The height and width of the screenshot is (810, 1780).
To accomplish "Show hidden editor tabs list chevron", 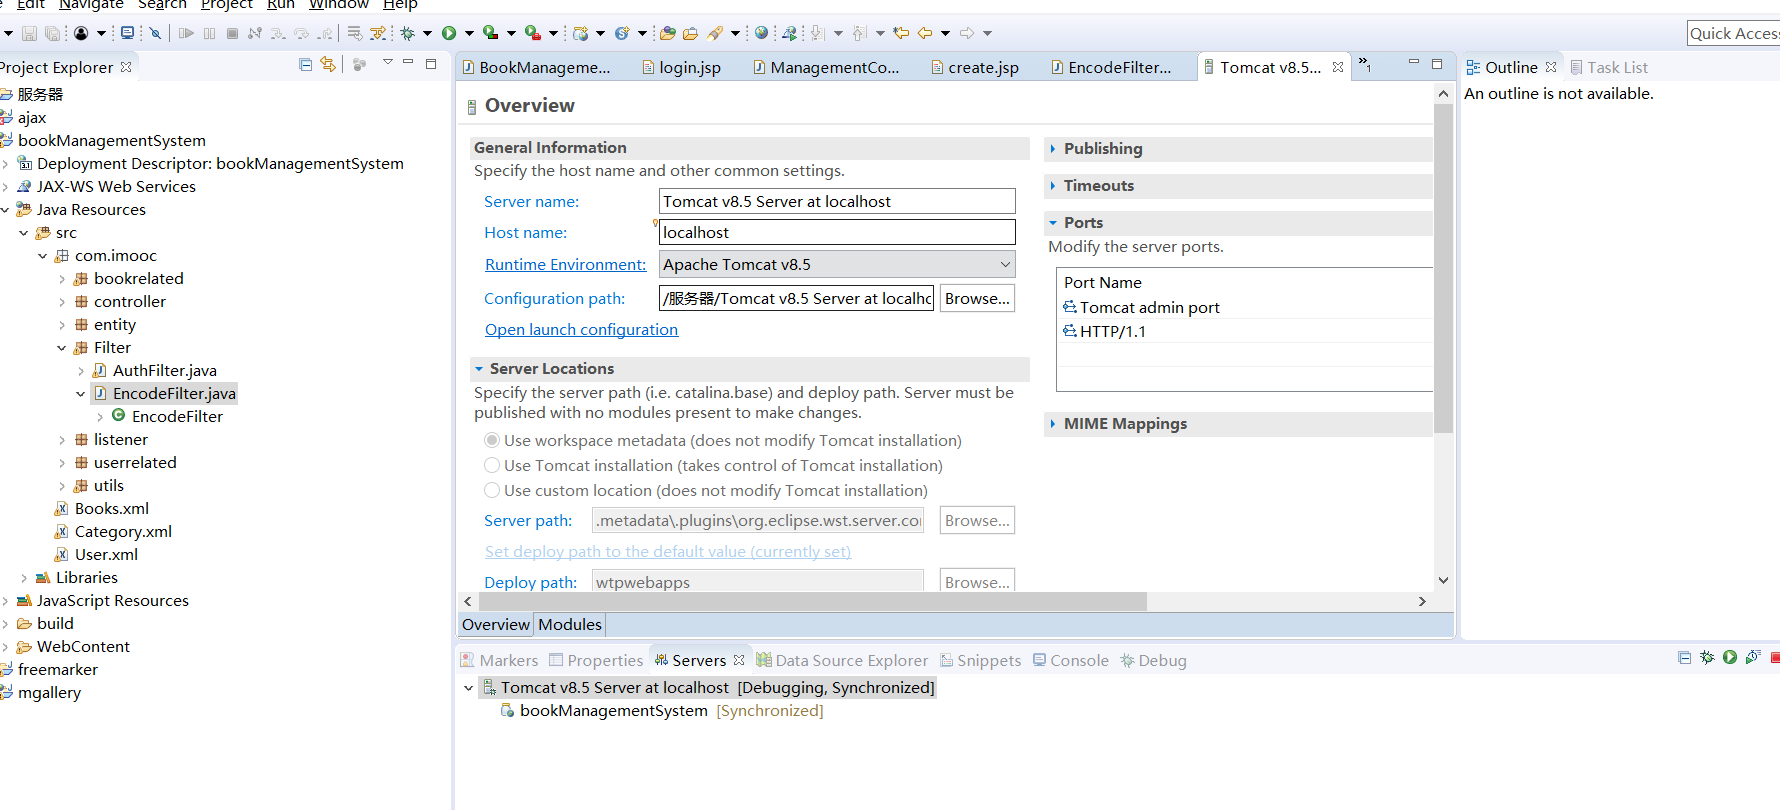I will [1364, 65].
